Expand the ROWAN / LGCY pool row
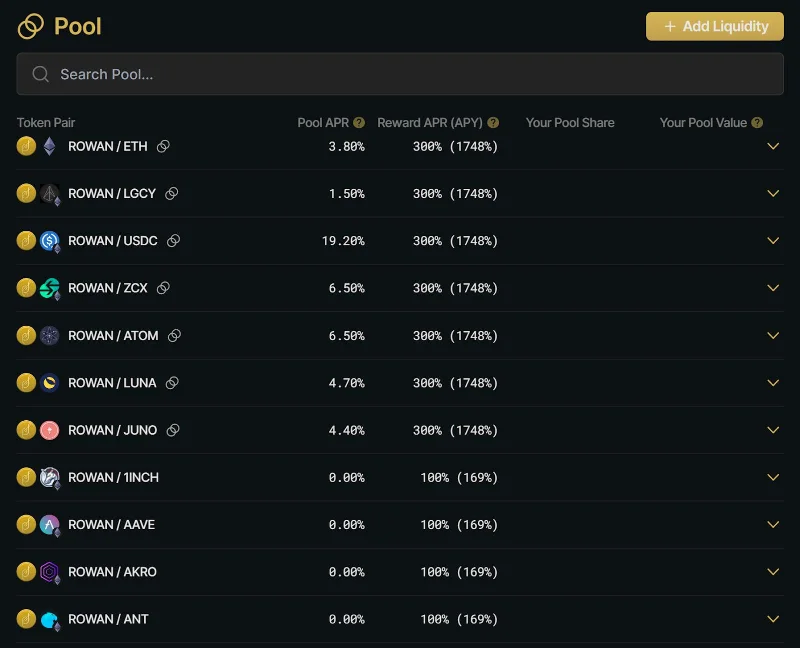This screenshot has width=800, height=648. click(x=773, y=193)
